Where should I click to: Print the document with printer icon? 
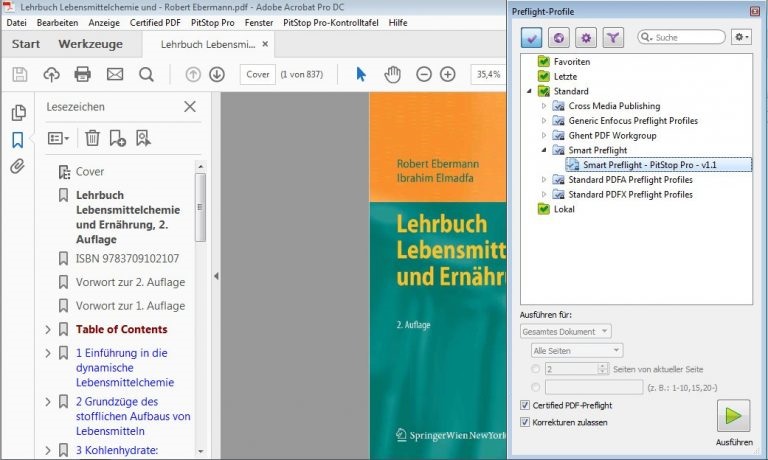pos(82,74)
